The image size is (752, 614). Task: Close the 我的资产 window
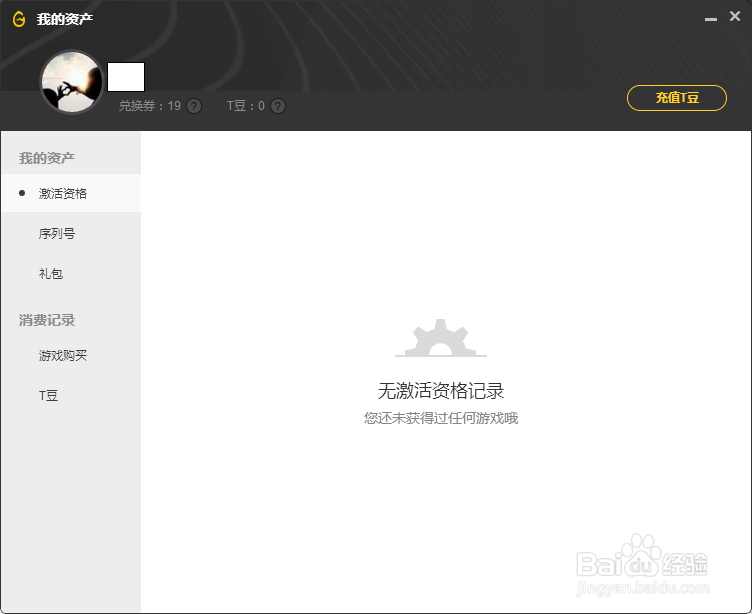click(735, 16)
